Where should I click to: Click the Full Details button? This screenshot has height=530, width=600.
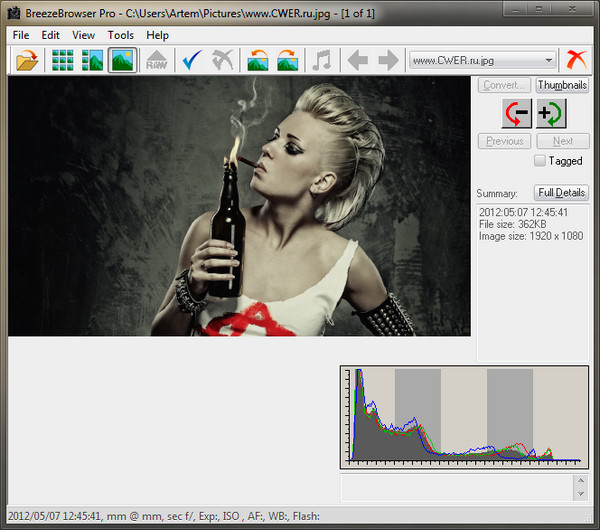(561, 192)
